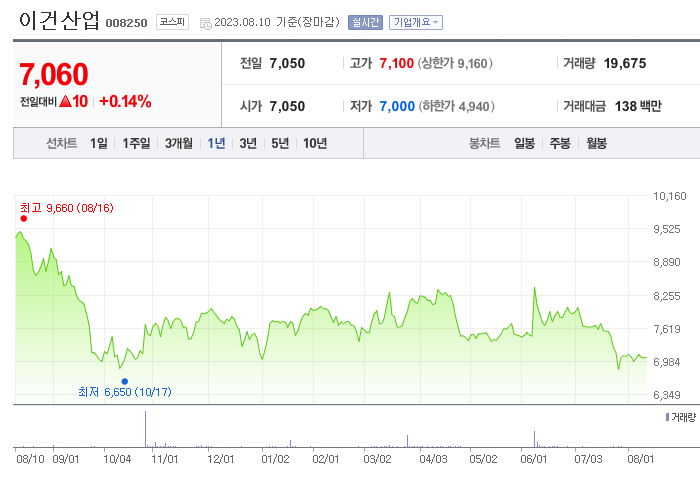Select the 1일 line chart tab
The height and width of the screenshot is (477, 700).
coord(99,143)
